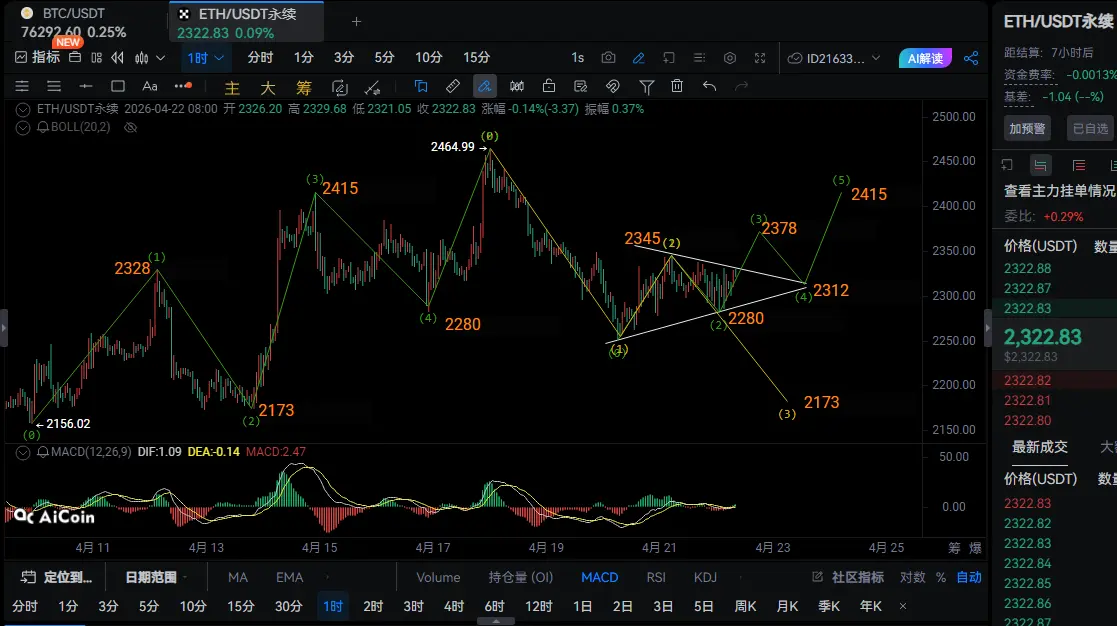1117x626 pixels.
Task: Toggle the RSI sub-indicator
Action: (x=656, y=578)
